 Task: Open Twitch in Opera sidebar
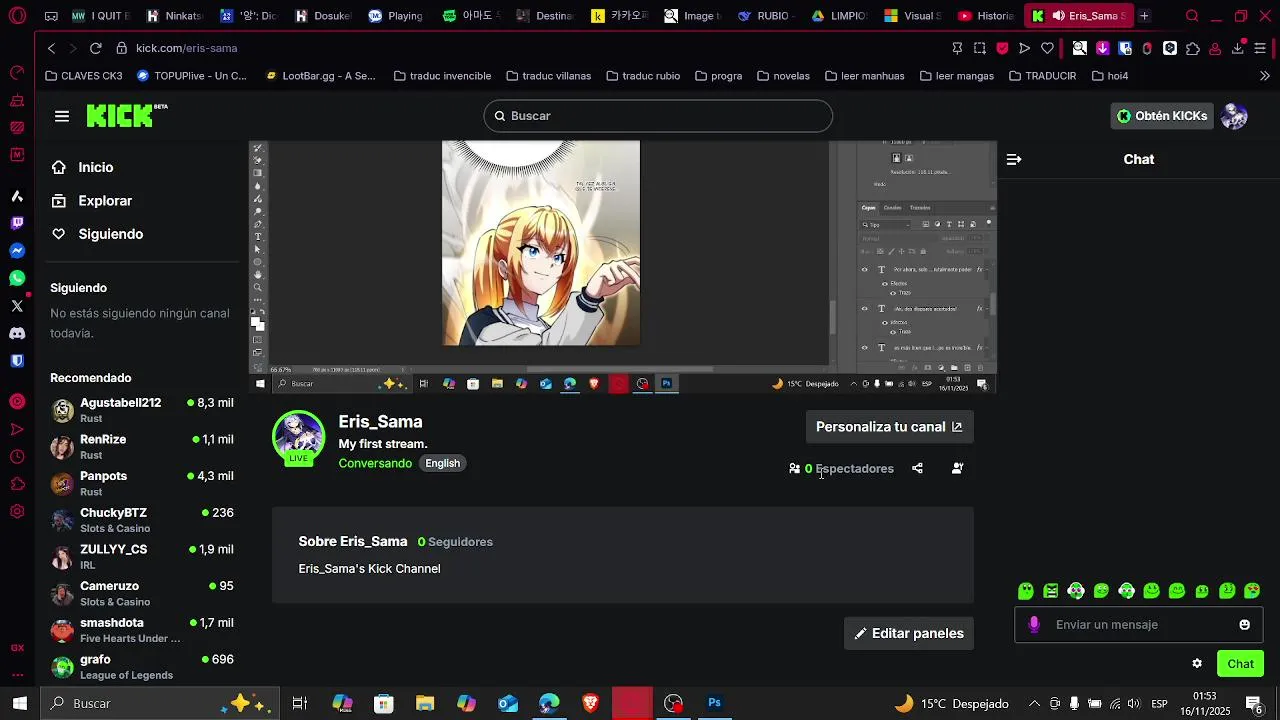pos(17,223)
